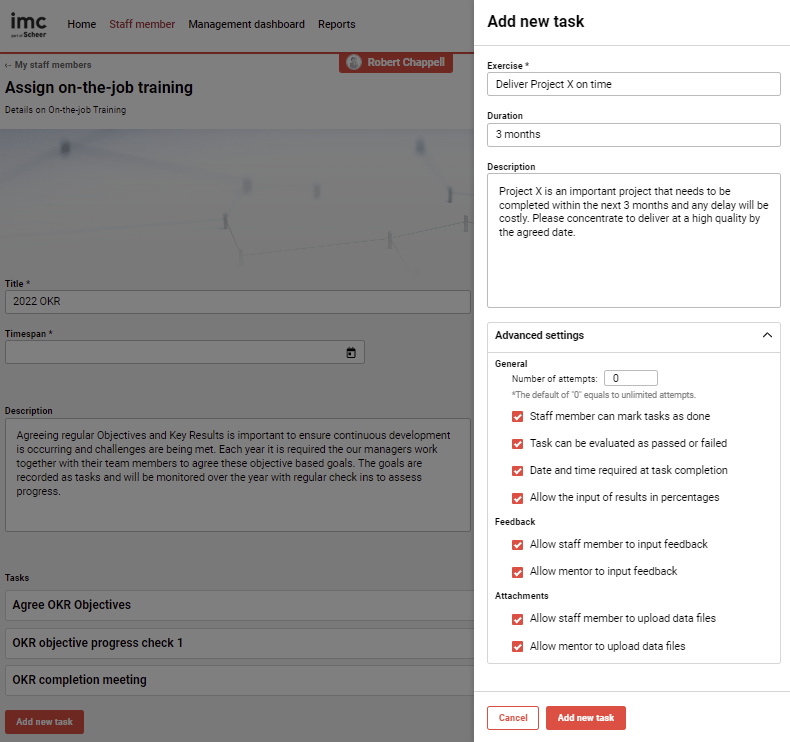Disable Allow mentor to input feedback
This screenshot has height=742, width=790.
point(517,572)
